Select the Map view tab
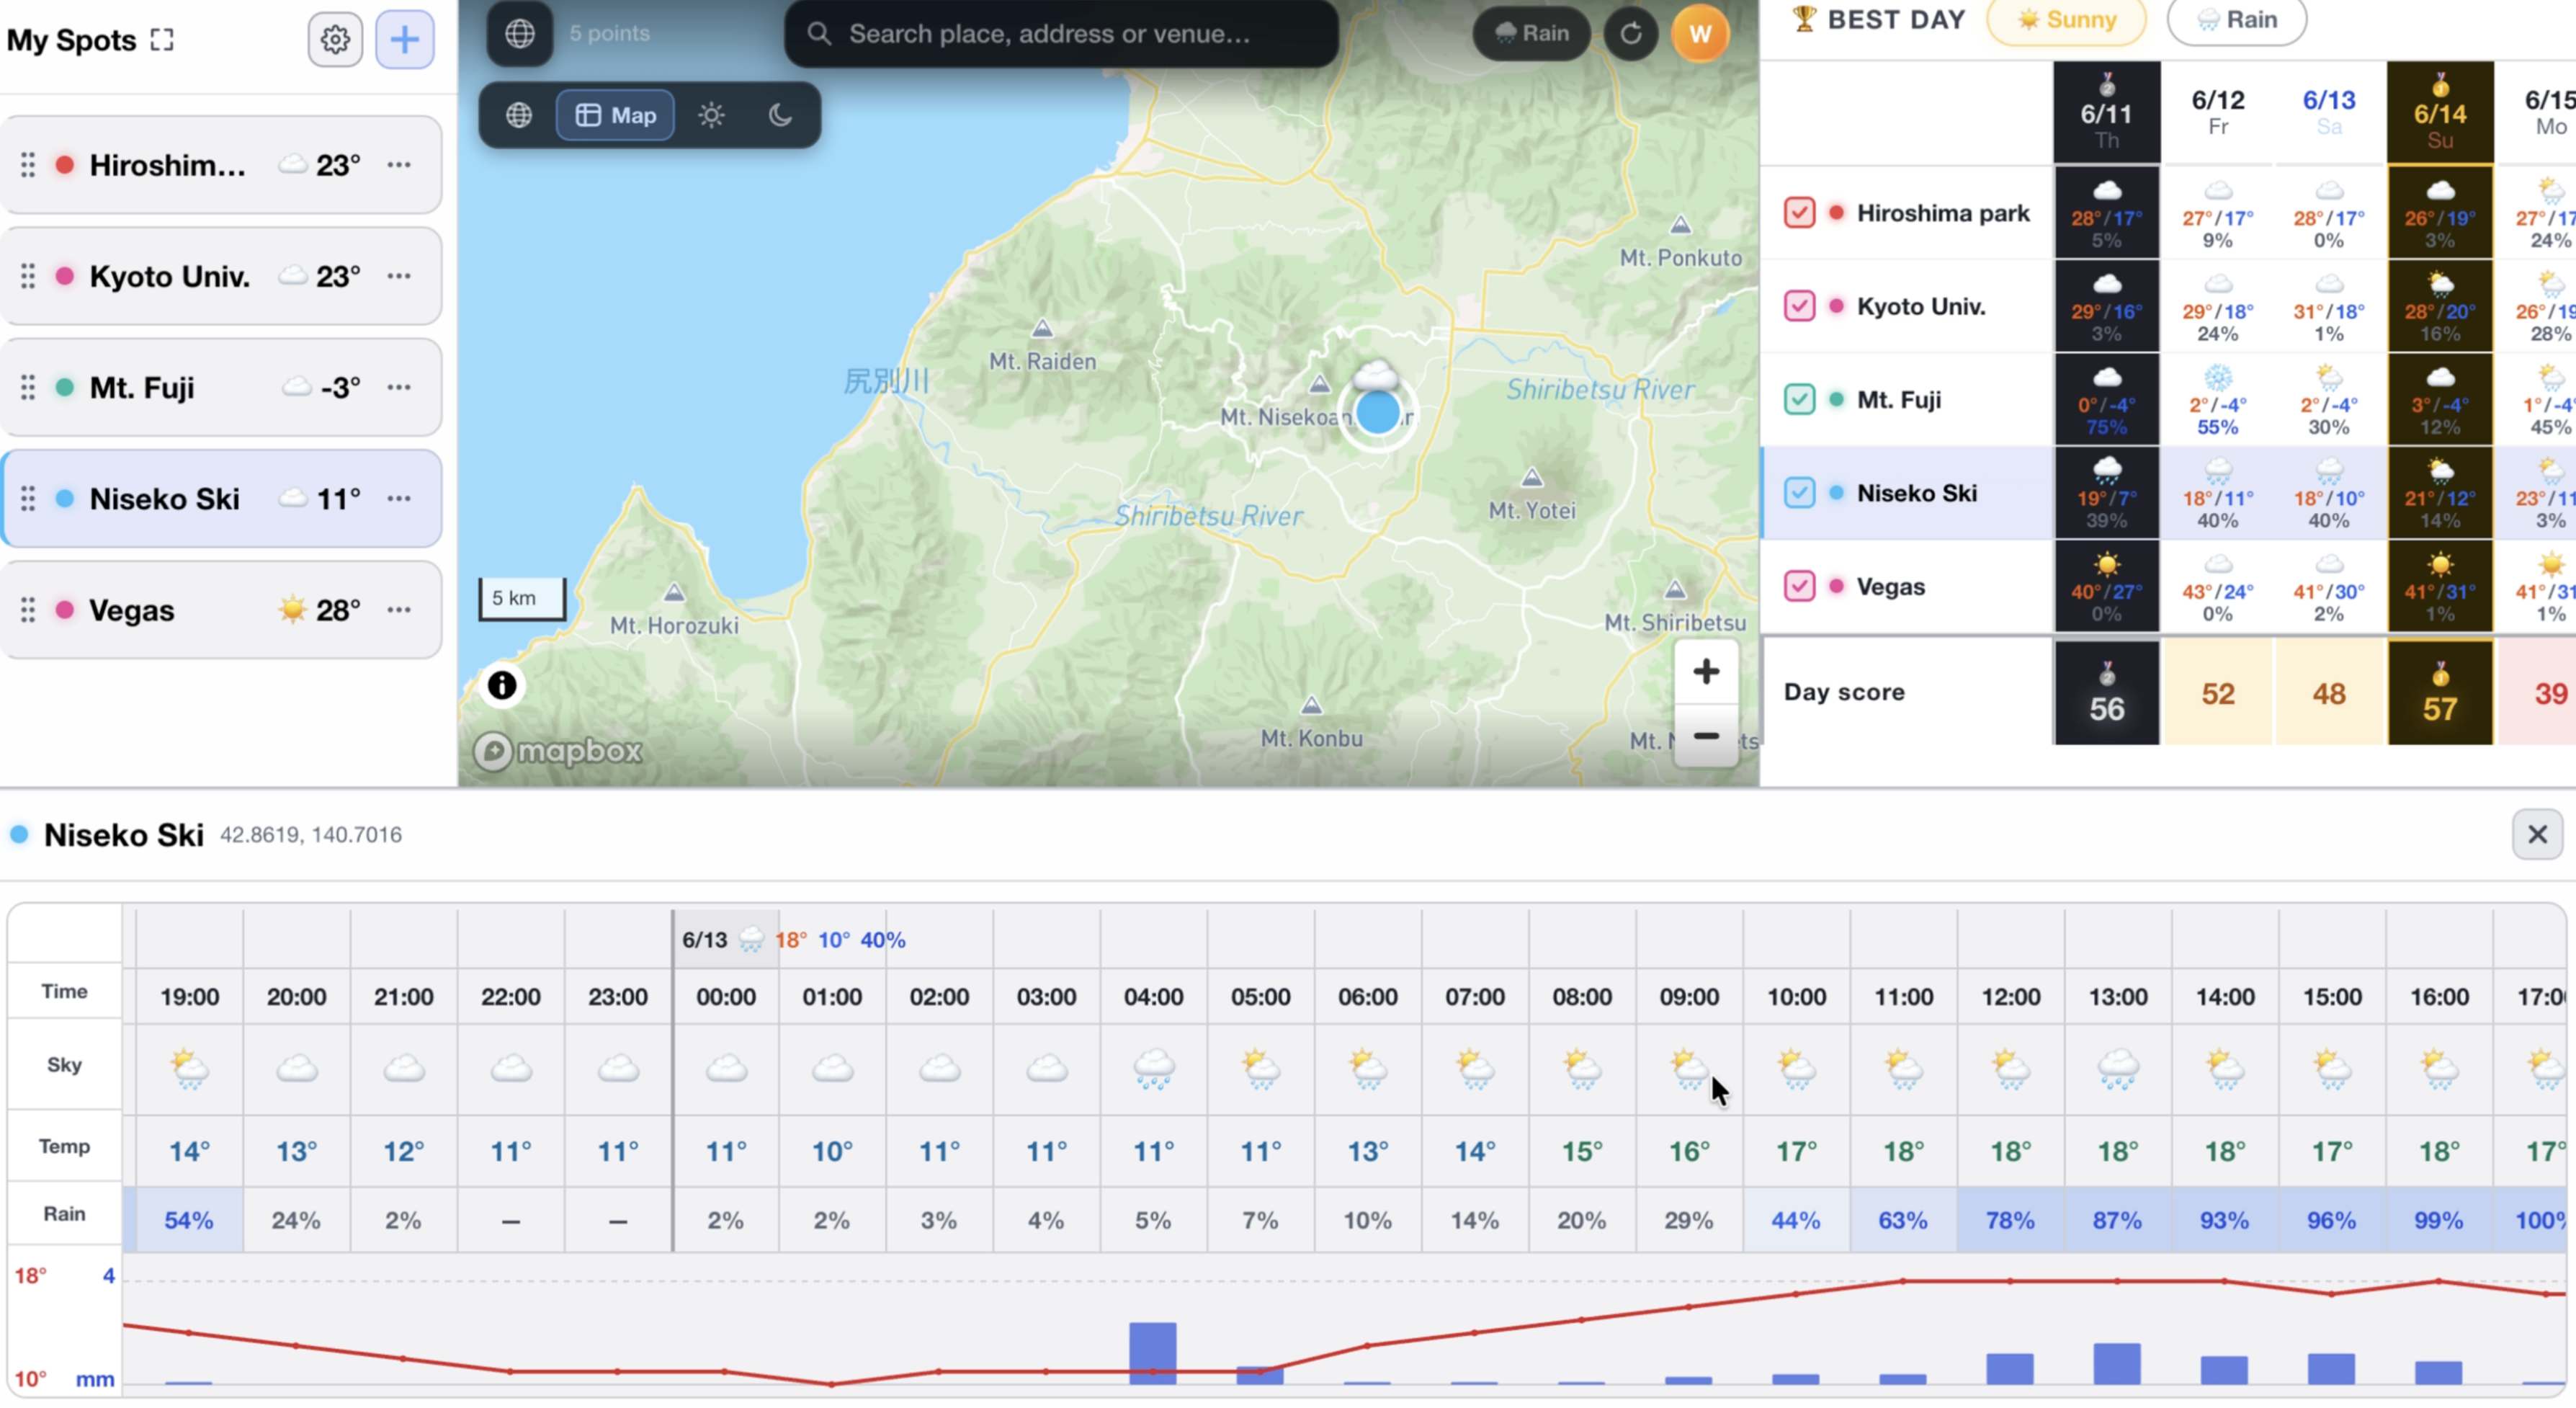The height and width of the screenshot is (1408, 2576). (615, 115)
